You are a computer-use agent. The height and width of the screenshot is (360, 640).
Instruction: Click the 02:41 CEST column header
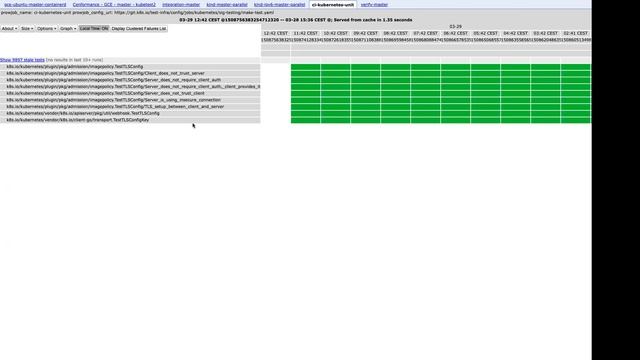[576, 33]
